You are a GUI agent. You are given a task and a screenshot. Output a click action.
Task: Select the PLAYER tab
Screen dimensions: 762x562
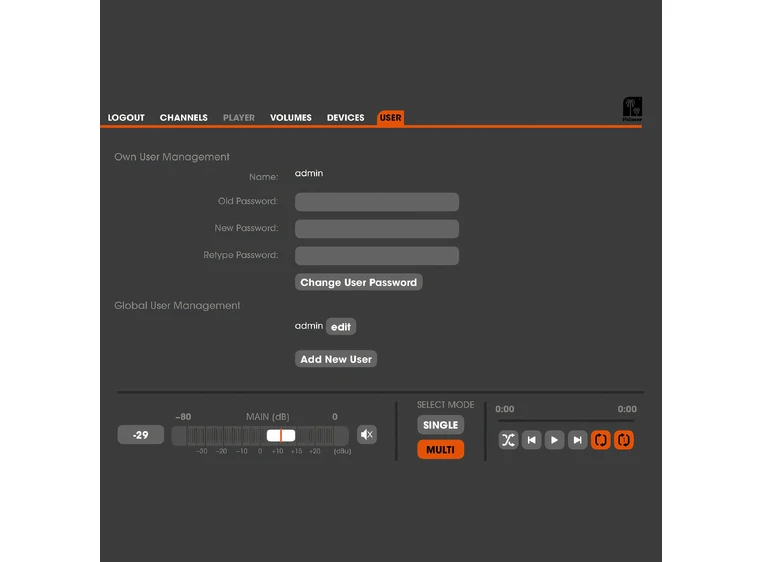239,118
